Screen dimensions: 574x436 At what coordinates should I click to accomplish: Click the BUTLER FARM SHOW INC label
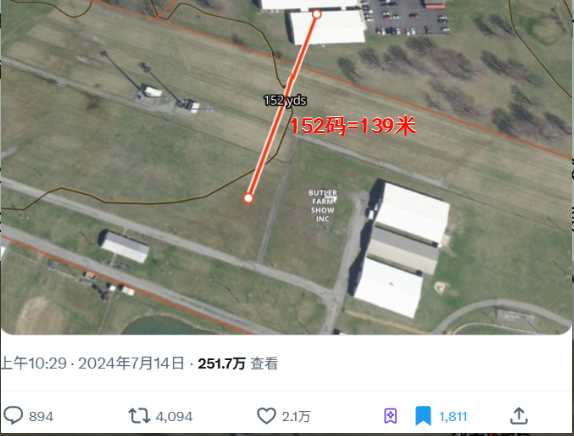[x=323, y=206]
